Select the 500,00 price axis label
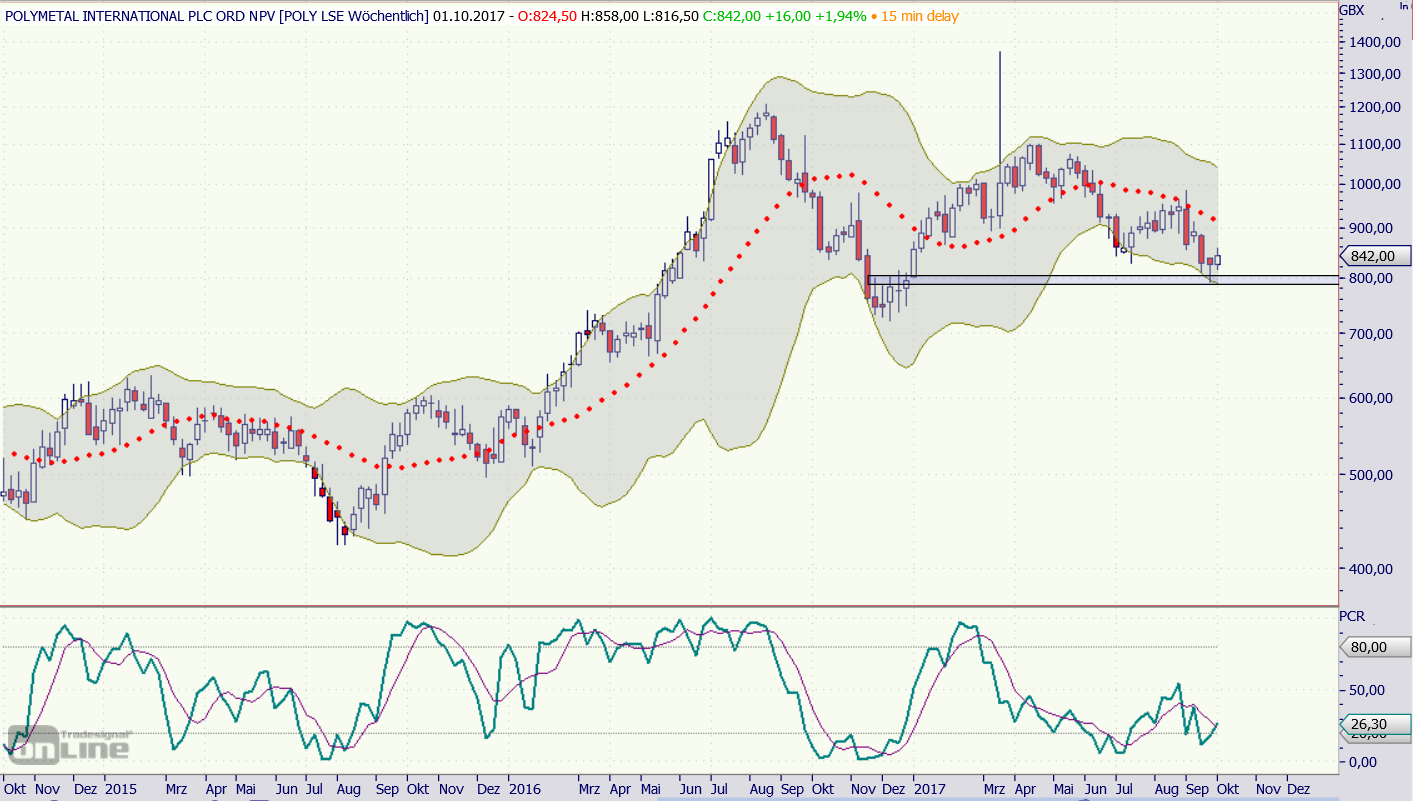This screenshot has width=1413, height=801. (x=1373, y=474)
